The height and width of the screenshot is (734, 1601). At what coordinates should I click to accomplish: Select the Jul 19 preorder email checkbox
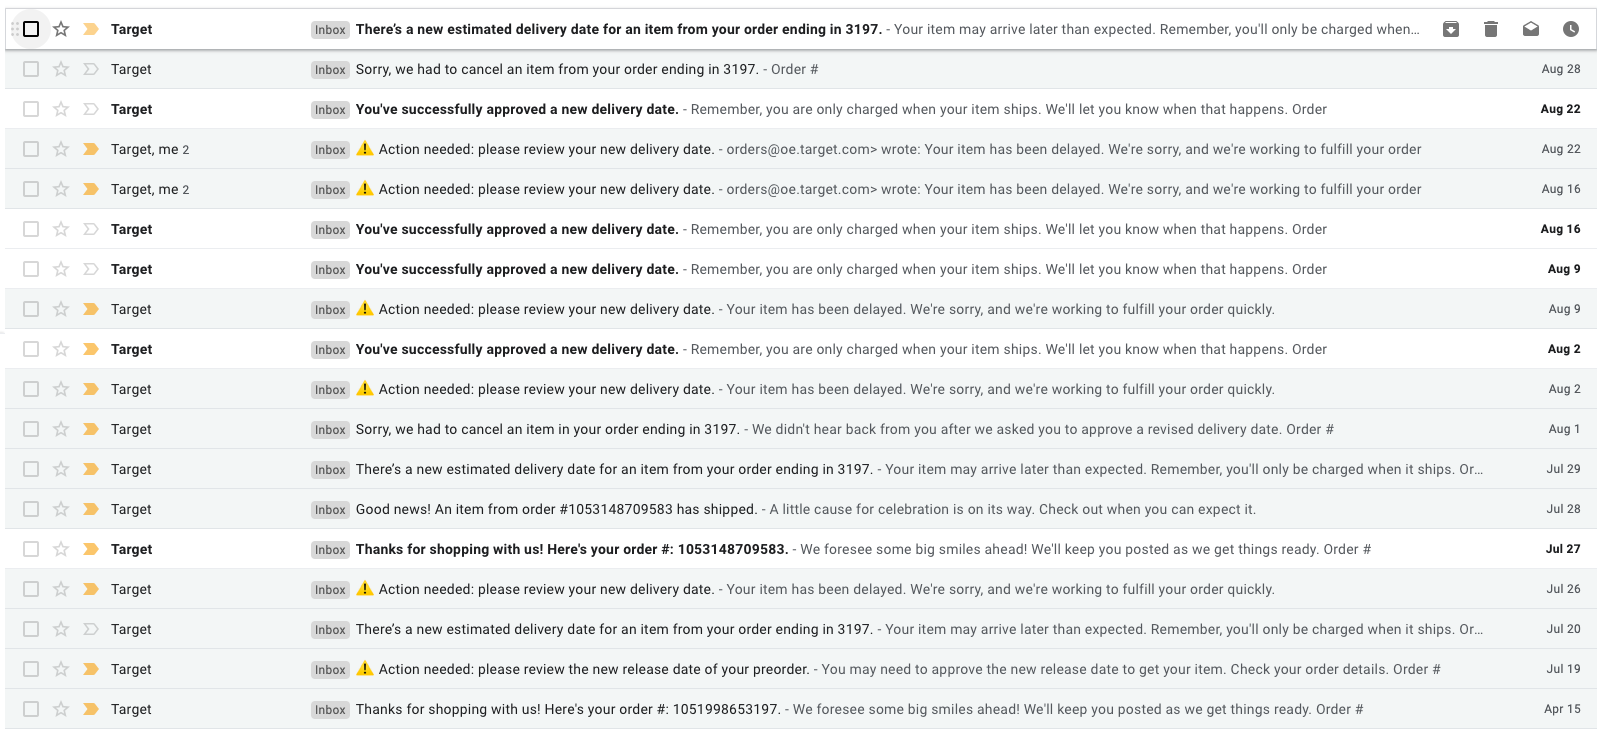[x=31, y=669]
